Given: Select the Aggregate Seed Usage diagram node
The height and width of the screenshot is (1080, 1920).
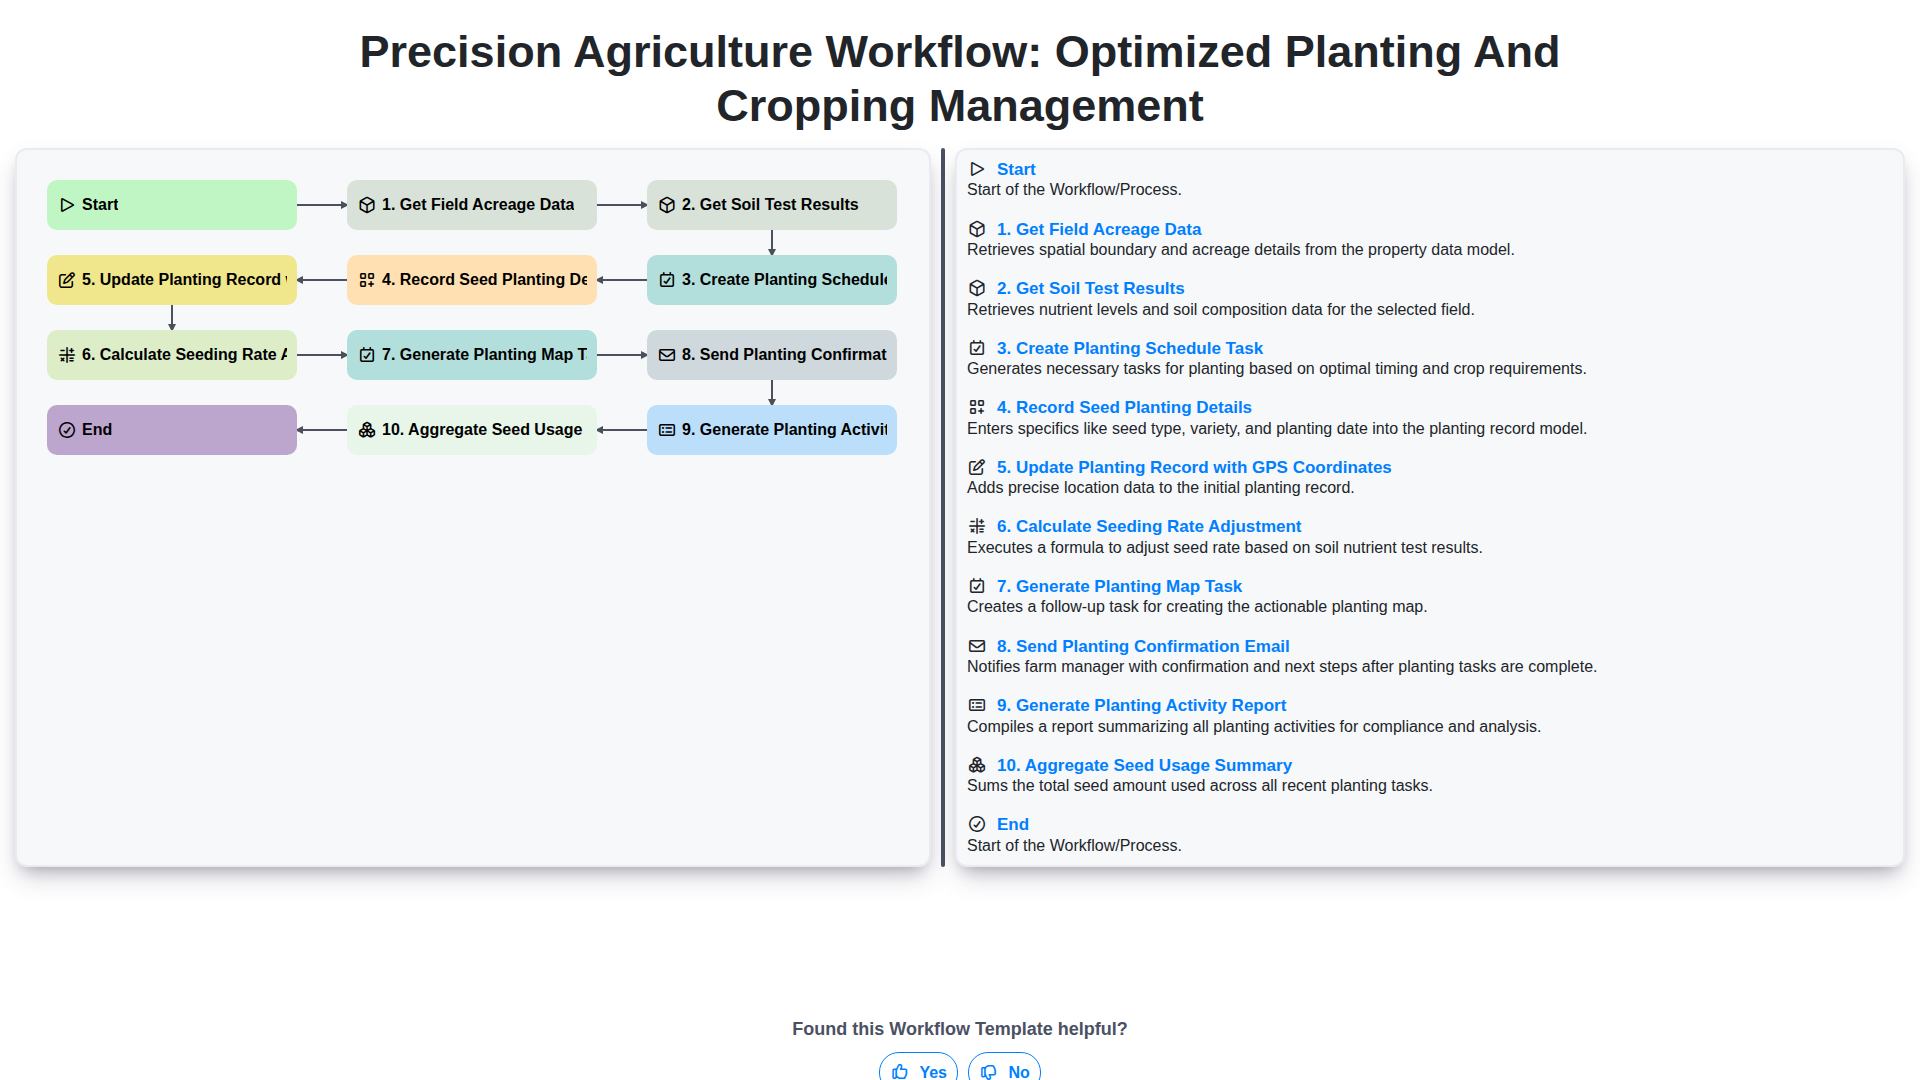Looking at the screenshot, I should [x=472, y=430].
